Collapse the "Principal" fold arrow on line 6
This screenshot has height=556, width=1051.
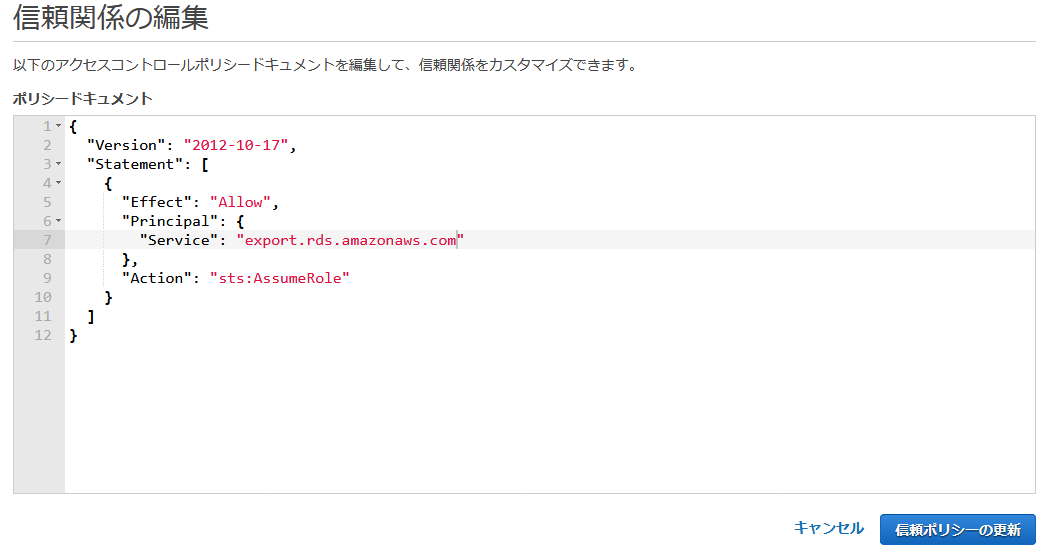click(x=59, y=221)
